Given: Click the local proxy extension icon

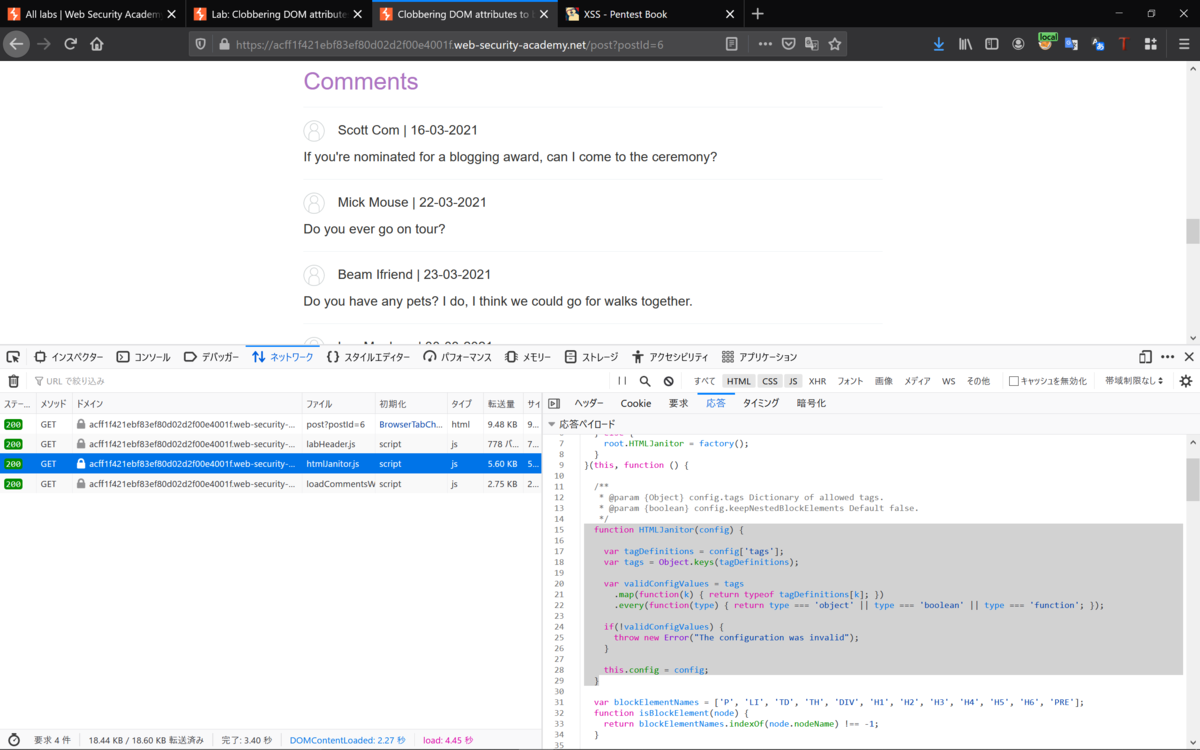Looking at the screenshot, I should pyautogui.click(x=1046, y=42).
